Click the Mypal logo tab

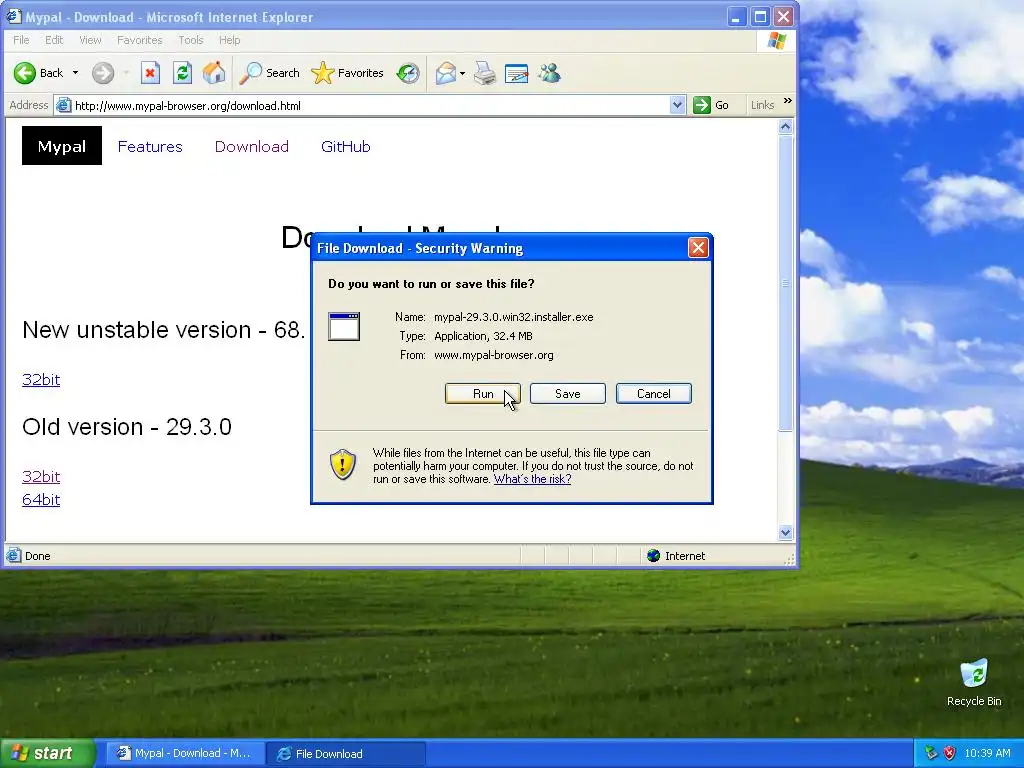[62, 146]
